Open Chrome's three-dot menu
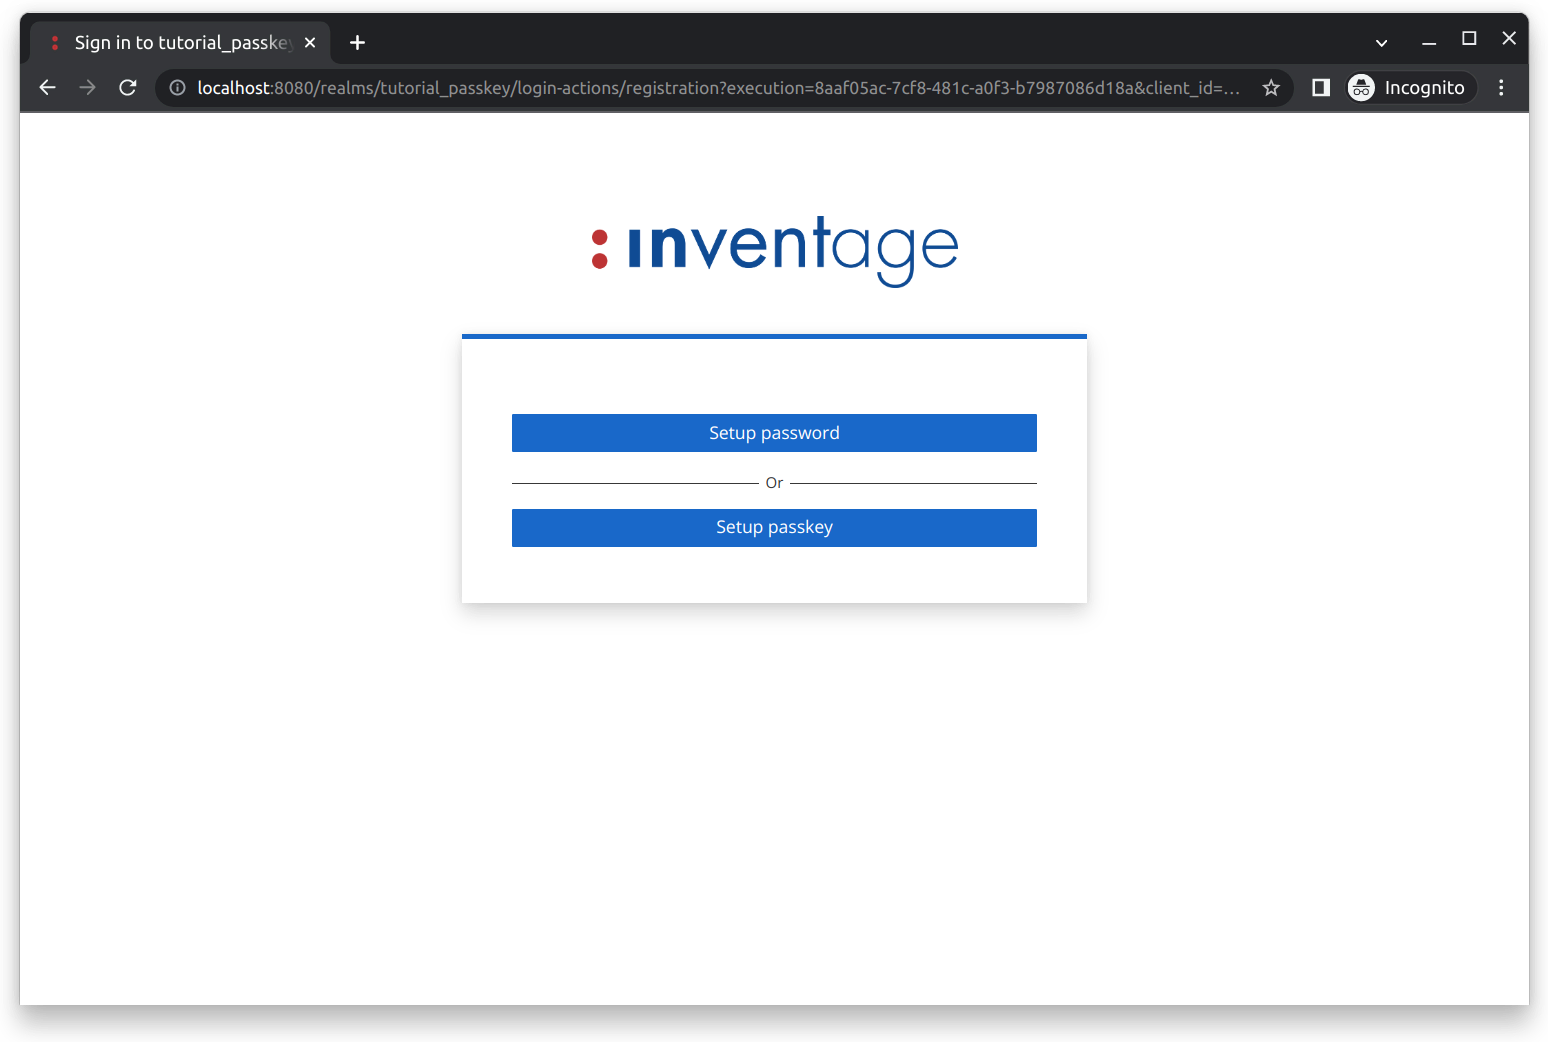This screenshot has height=1042, width=1548. (1501, 88)
